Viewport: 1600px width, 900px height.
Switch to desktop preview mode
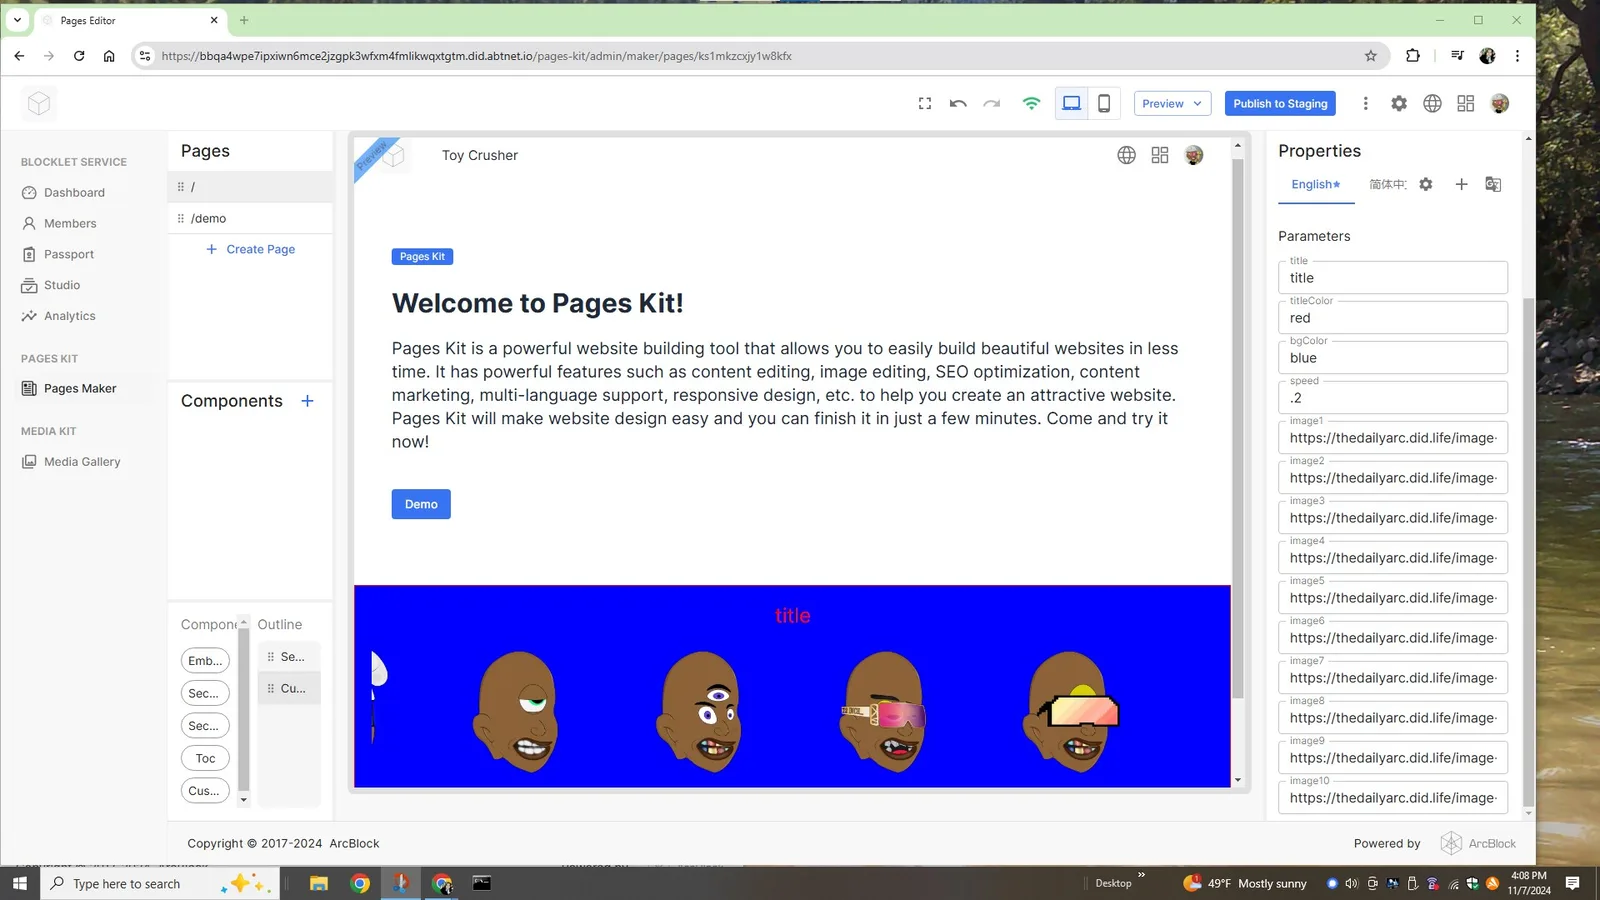(x=1071, y=103)
